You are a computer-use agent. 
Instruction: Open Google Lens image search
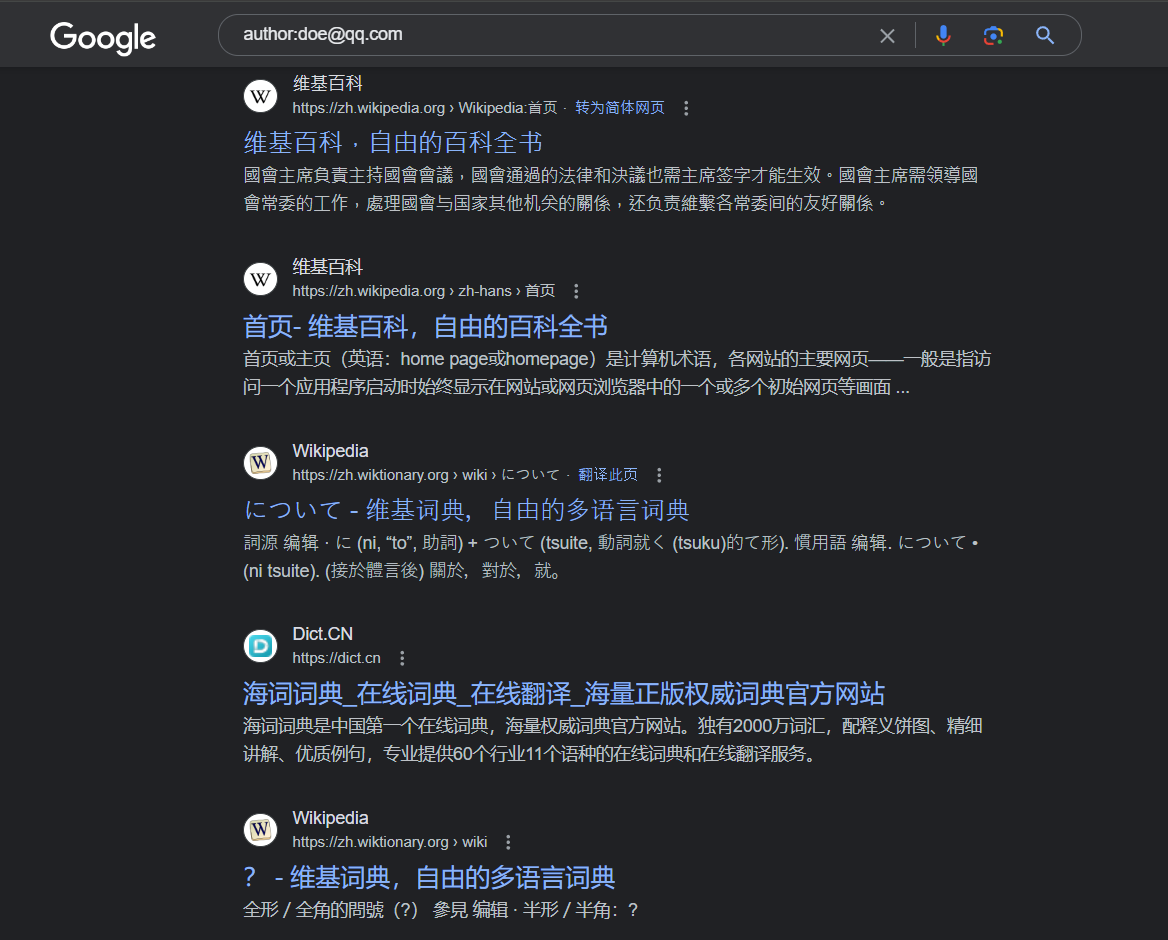click(x=993, y=36)
